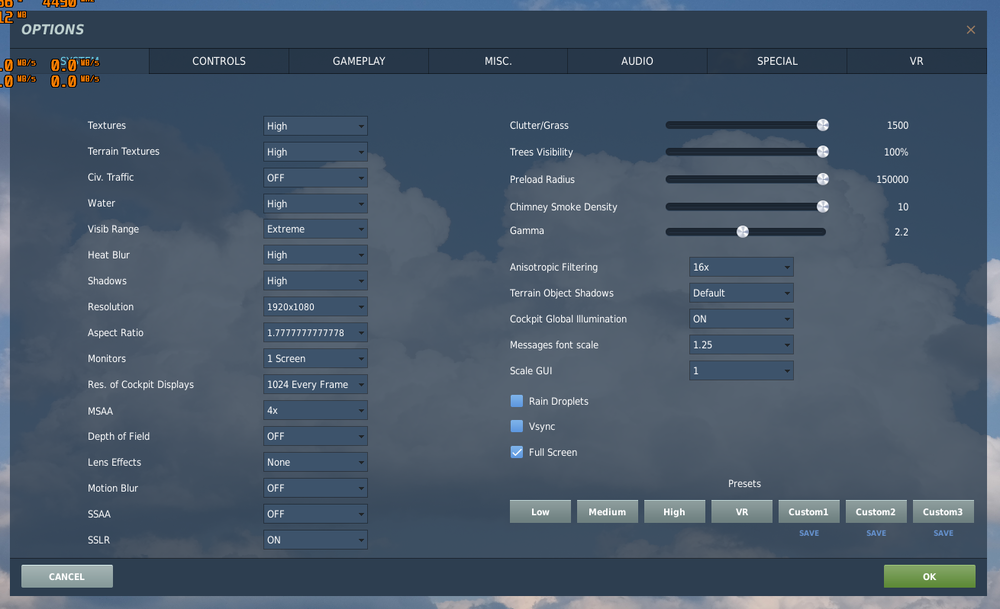Open the Monitors dropdown

coord(315,358)
